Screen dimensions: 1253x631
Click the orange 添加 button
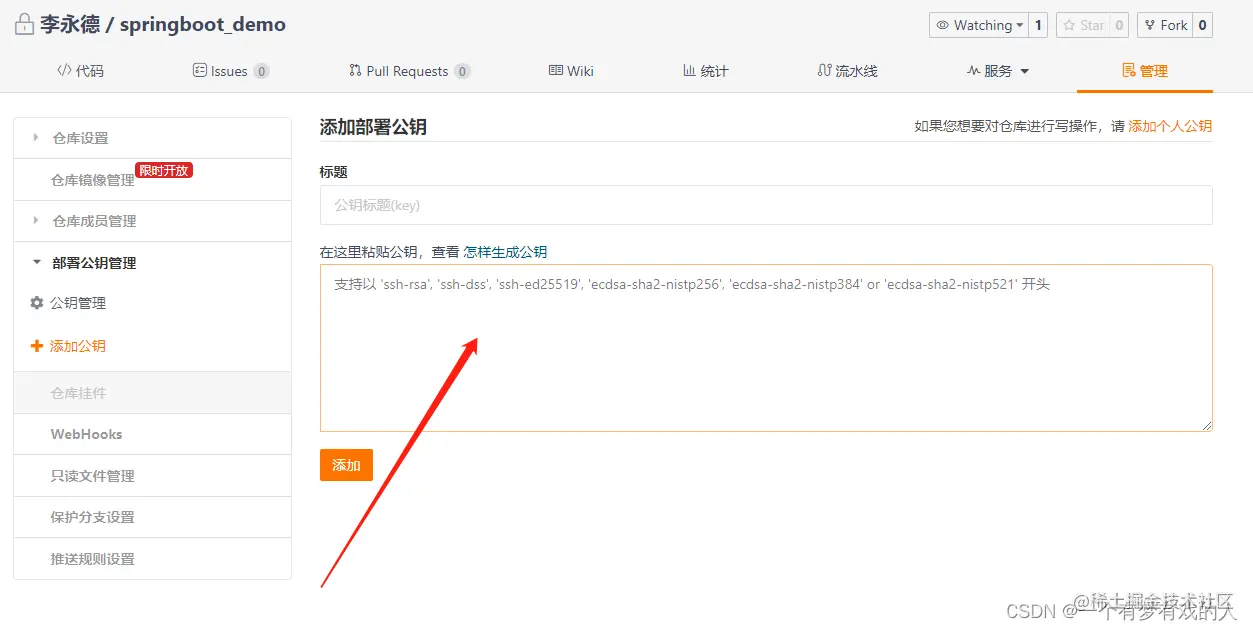coord(346,465)
